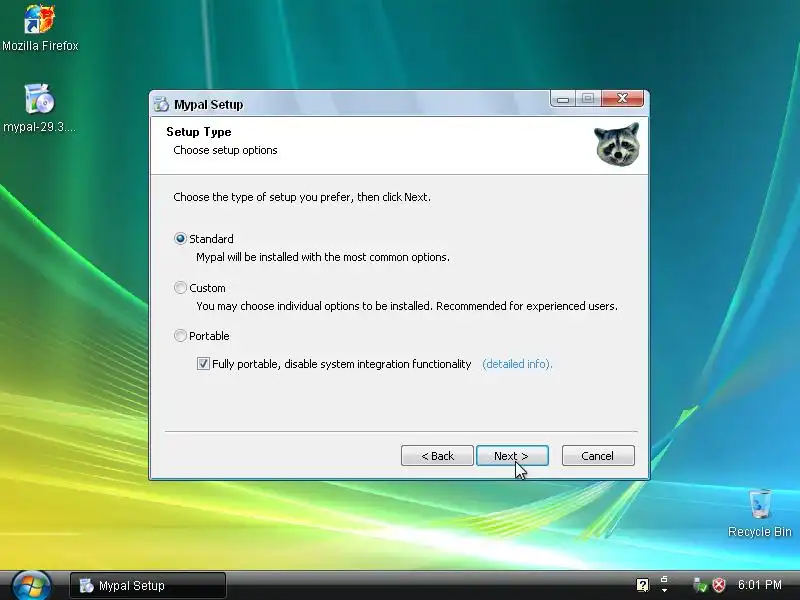Click the 'Choose the type of setup' instruction
Viewport: 800px width, 600px height.
pos(302,197)
